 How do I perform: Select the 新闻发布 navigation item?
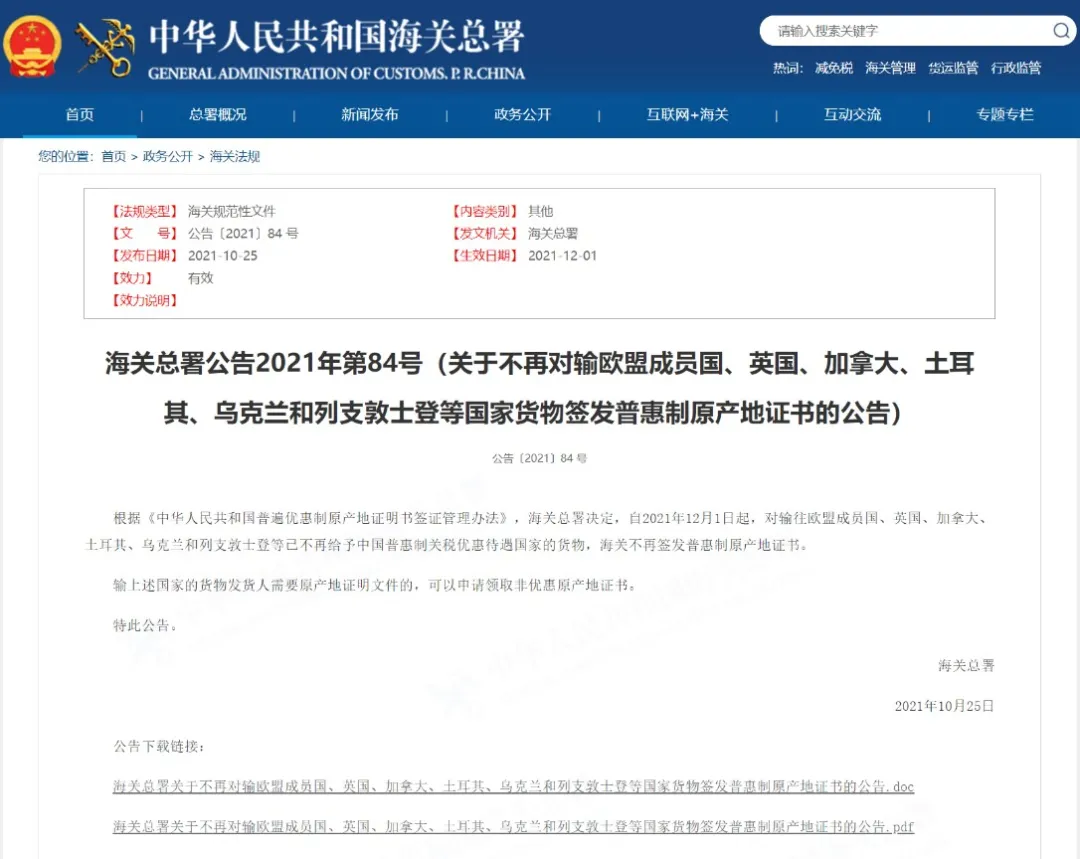click(x=370, y=114)
